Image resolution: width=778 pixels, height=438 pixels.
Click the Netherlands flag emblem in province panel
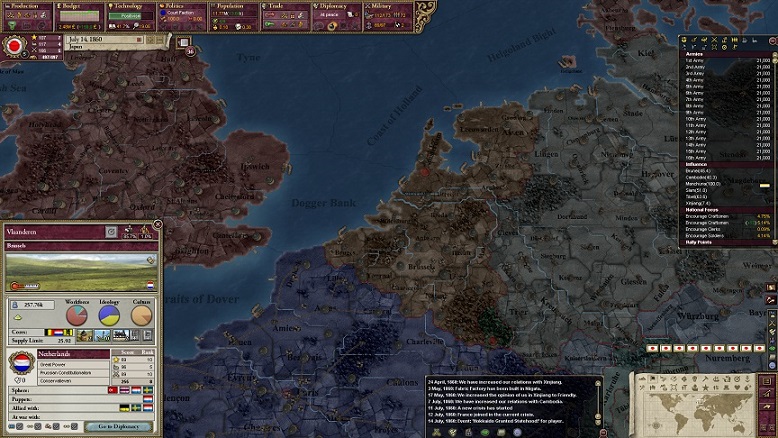pyautogui.click(x=23, y=365)
